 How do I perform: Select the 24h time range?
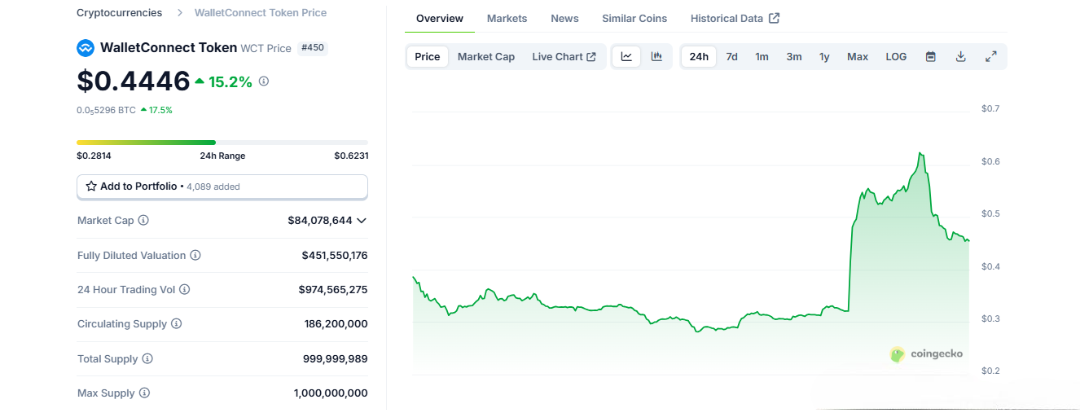pos(699,57)
